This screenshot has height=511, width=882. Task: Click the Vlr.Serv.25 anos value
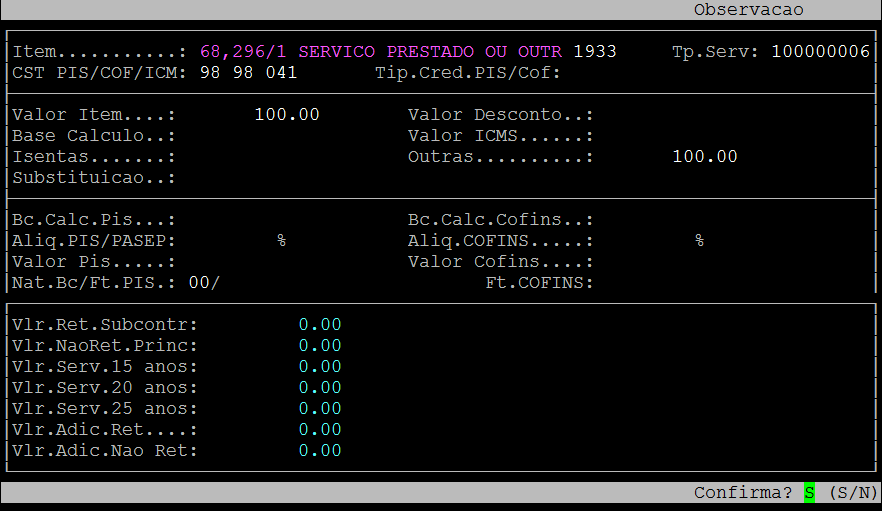pos(320,409)
